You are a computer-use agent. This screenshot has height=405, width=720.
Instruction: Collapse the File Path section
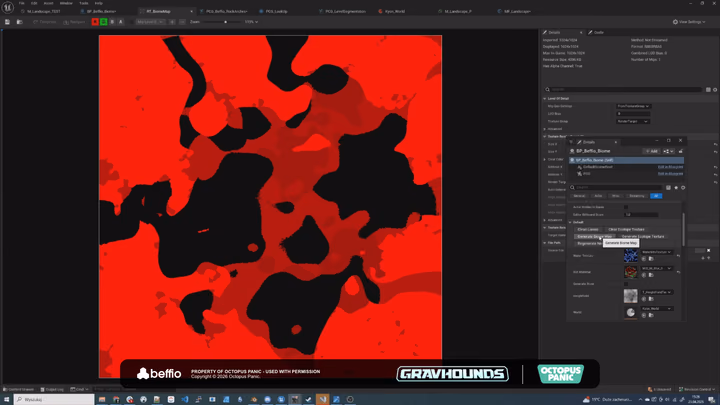[545, 243]
